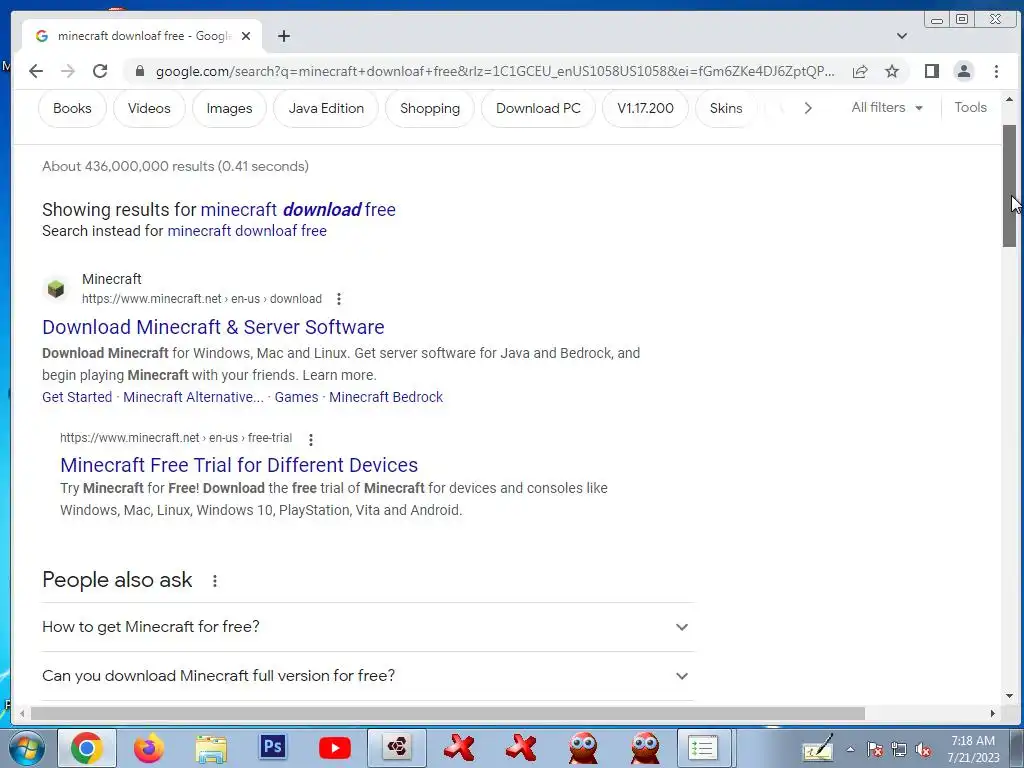Viewport: 1024px width, 768px height.
Task: Bookmark this page with the star
Action: 892,71
